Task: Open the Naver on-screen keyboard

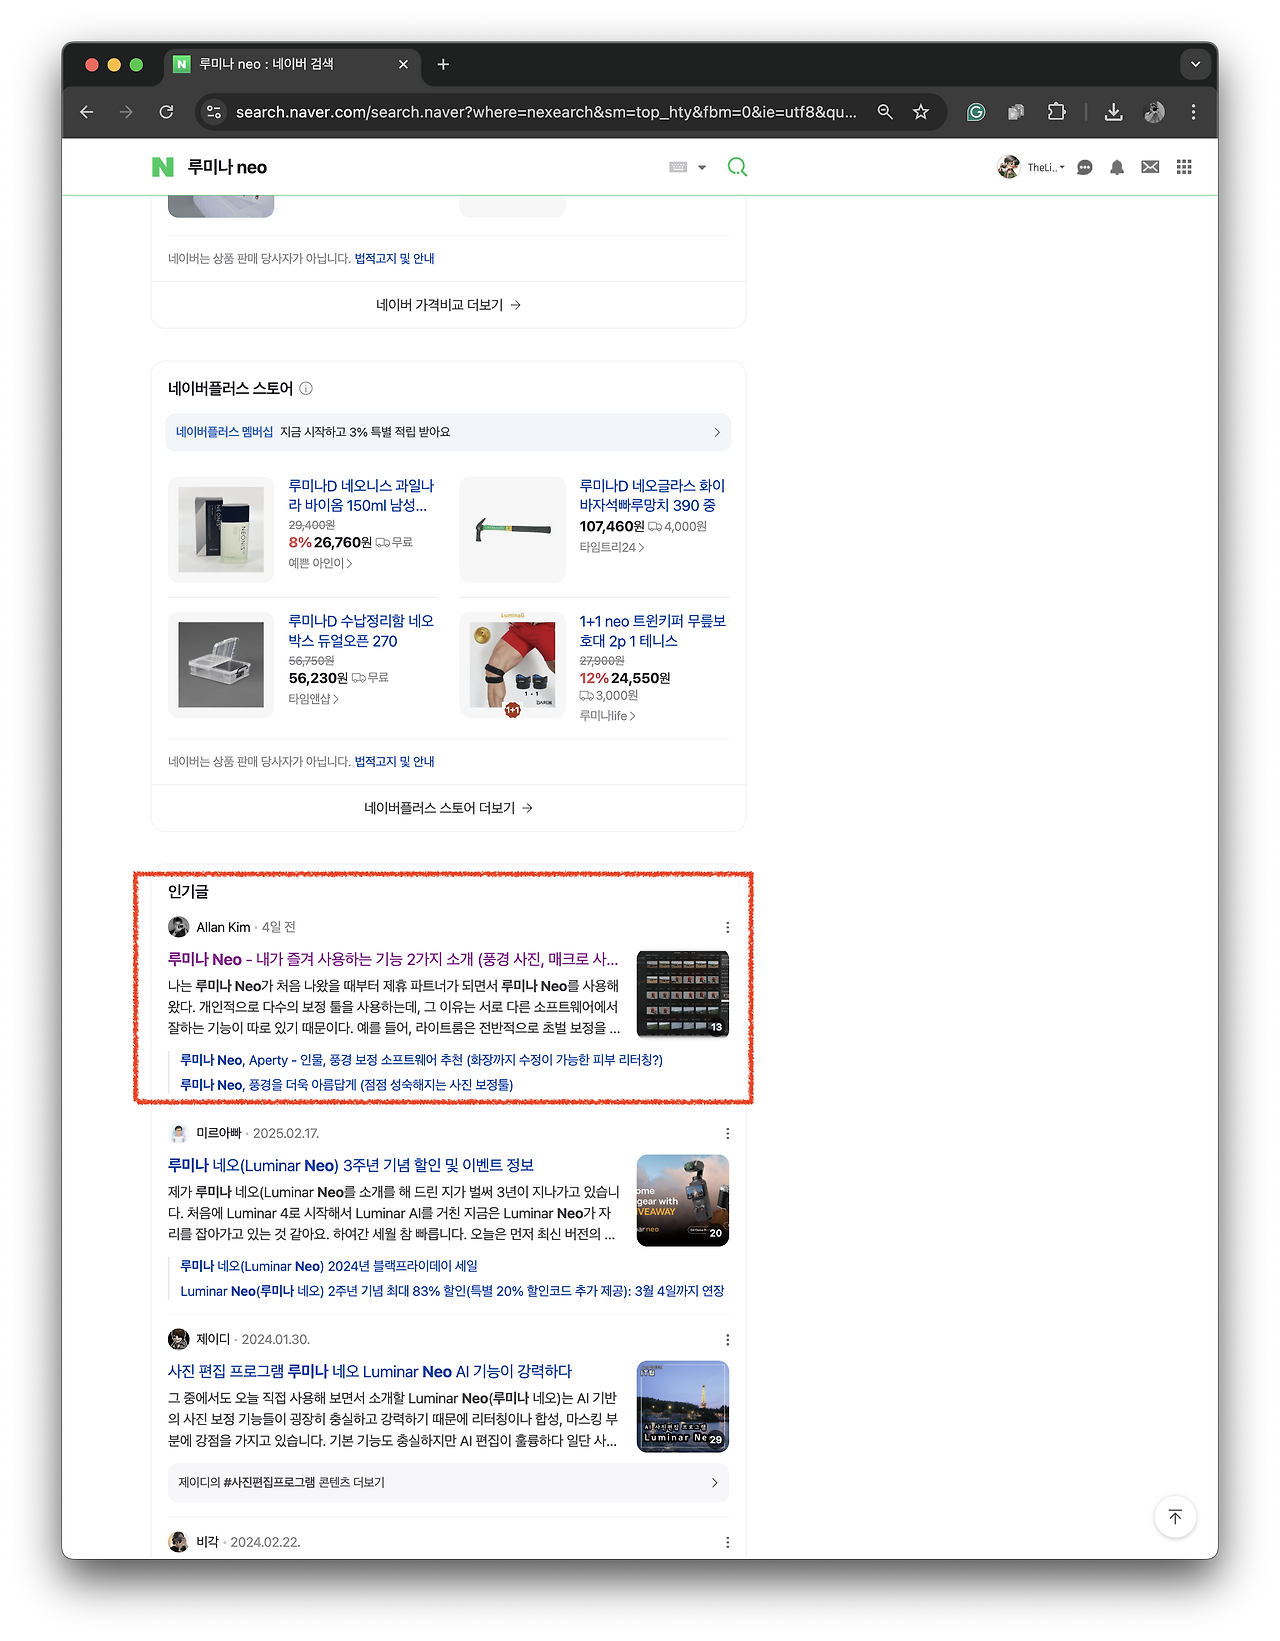Action: pyautogui.click(x=678, y=167)
